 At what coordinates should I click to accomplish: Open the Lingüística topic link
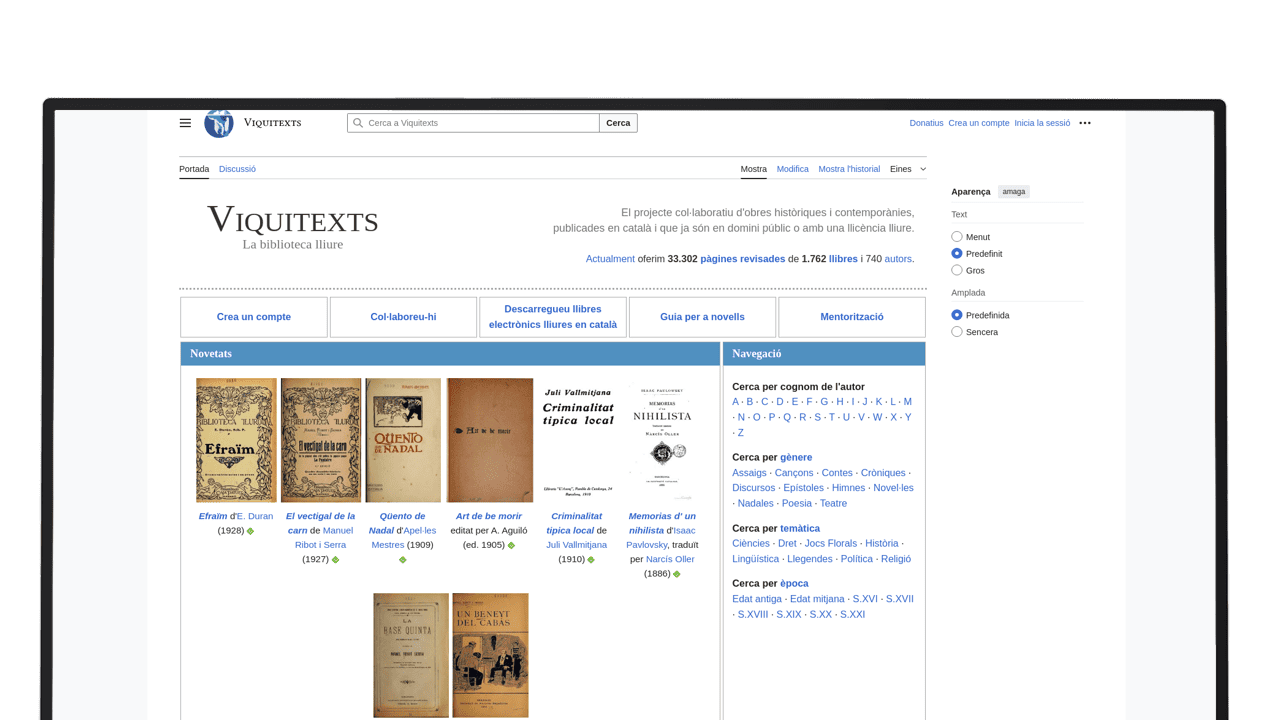point(755,559)
